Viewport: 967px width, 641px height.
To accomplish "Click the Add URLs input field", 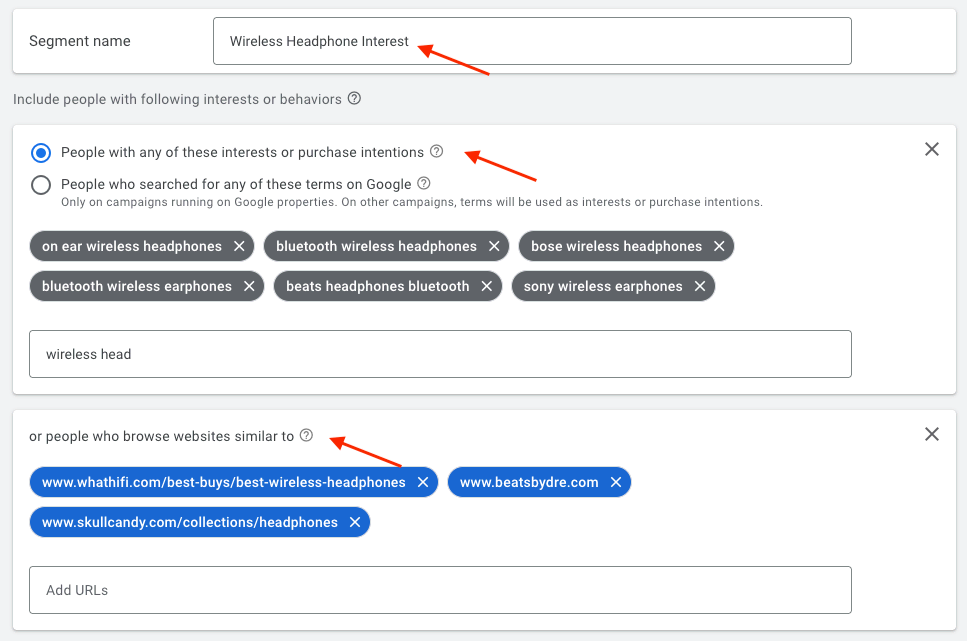I will coord(440,590).
